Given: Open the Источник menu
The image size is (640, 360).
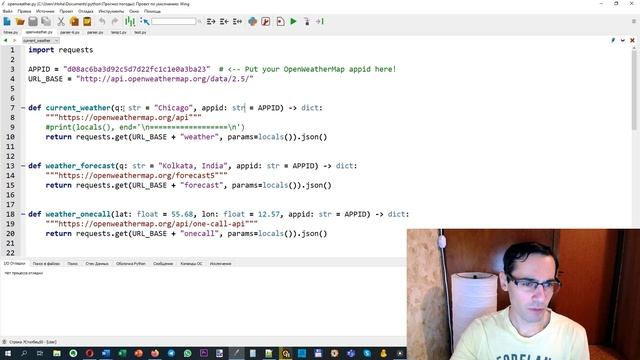Looking at the screenshot, I should point(45,11).
